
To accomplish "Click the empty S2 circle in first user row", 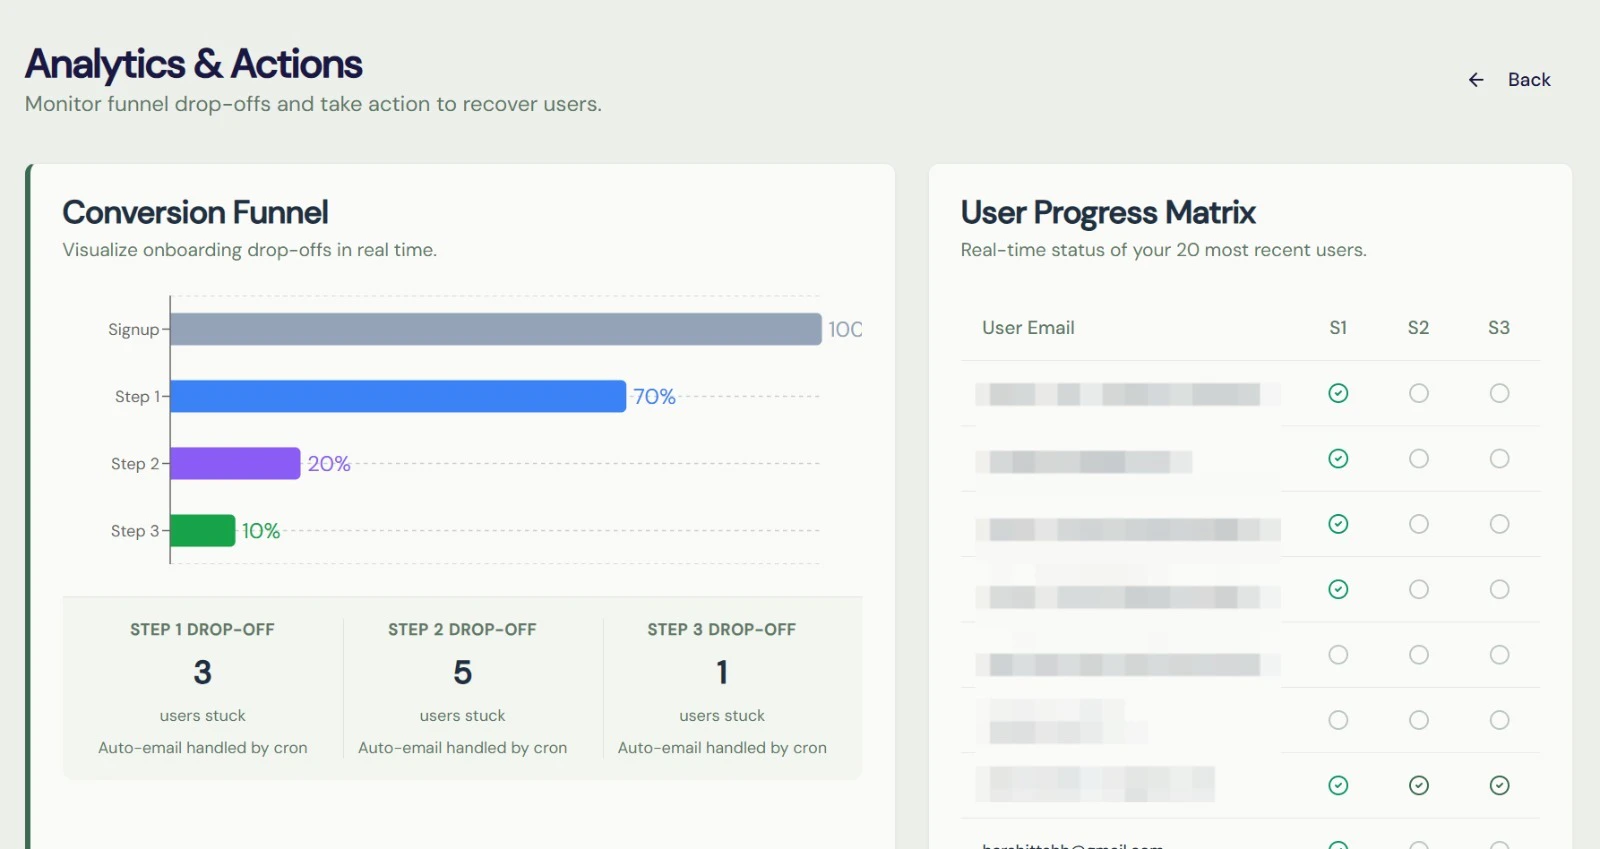I will point(1419,393).
